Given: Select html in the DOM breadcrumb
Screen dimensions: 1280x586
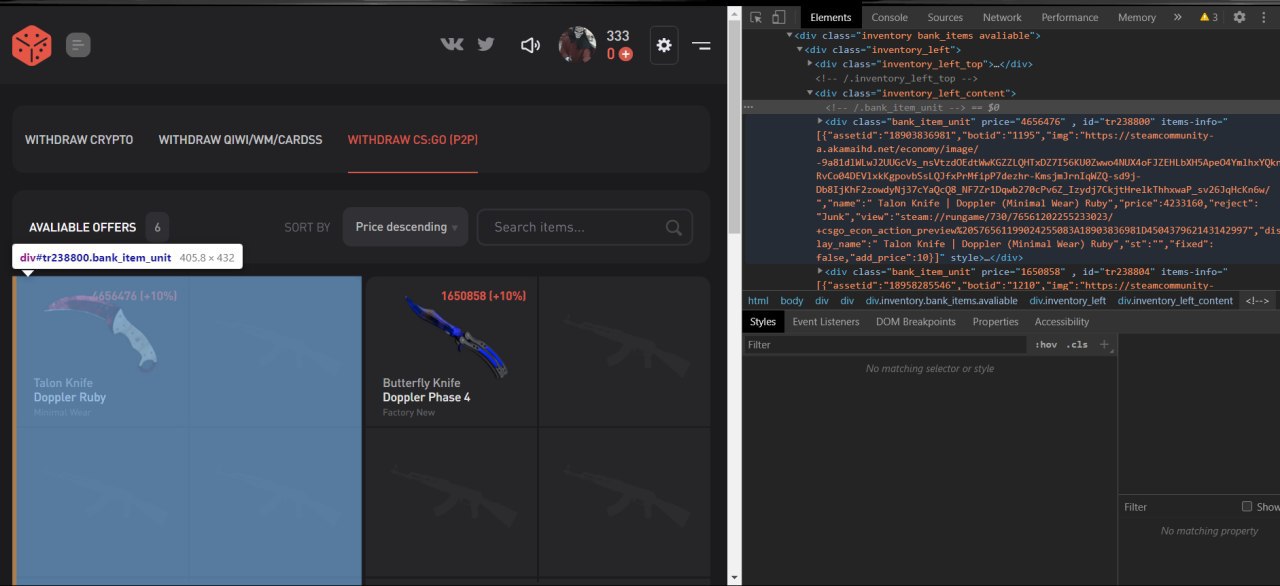Looking at the screenshot, I should [x=759, y=300].
